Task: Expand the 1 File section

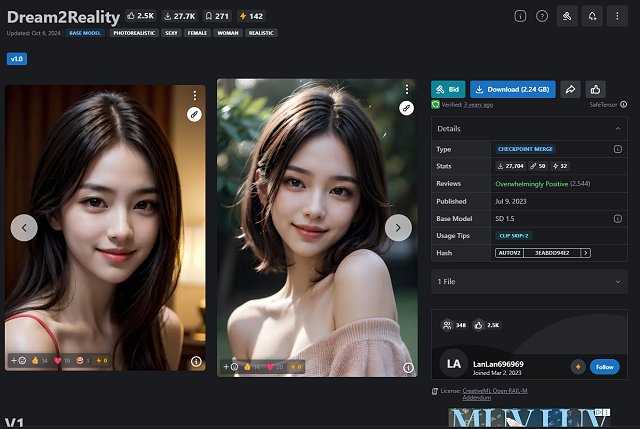Action: coord(617,282)
